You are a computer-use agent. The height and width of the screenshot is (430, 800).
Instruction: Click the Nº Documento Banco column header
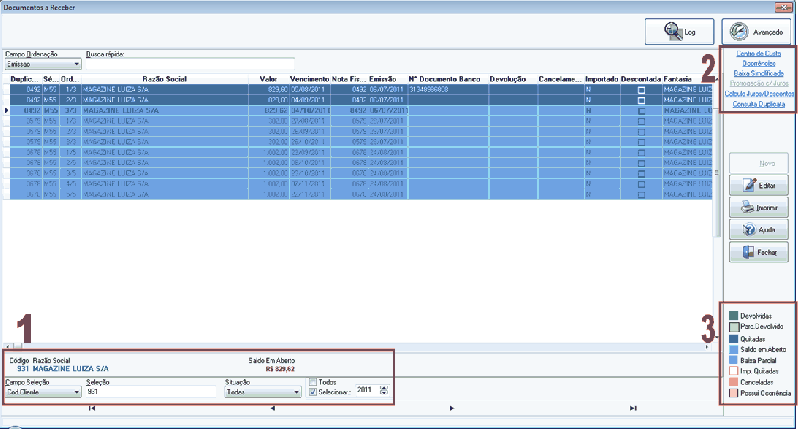point(447,79)
